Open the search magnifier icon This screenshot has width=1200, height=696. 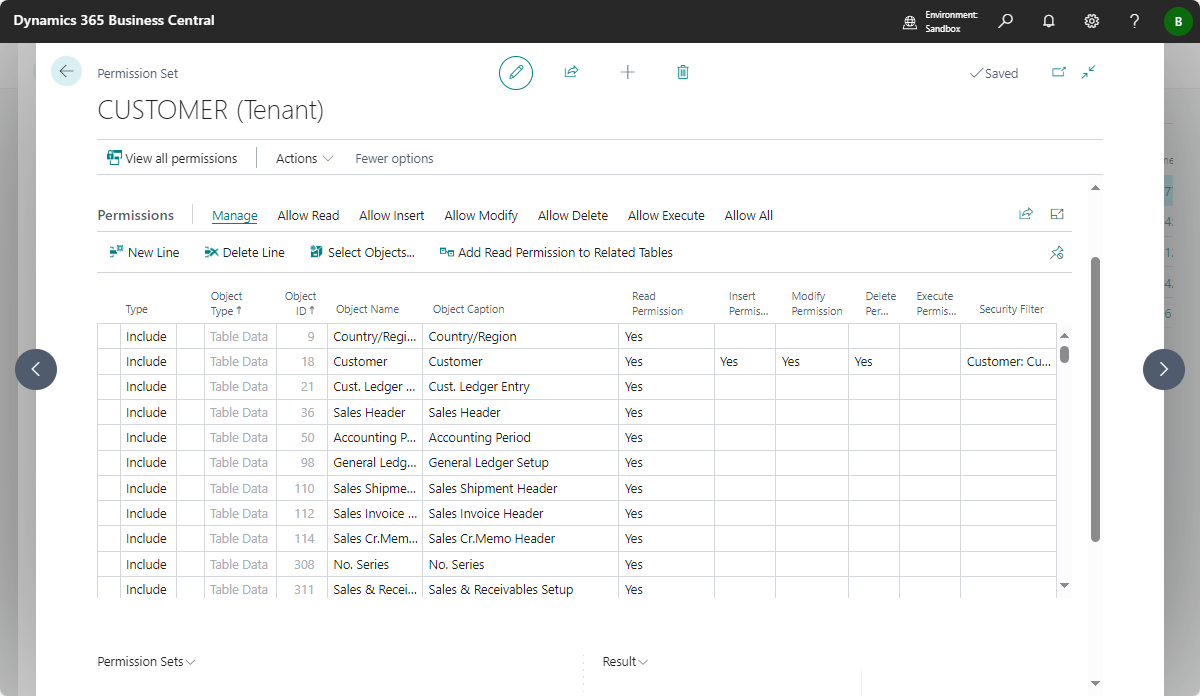click(x=1006, y=21)
